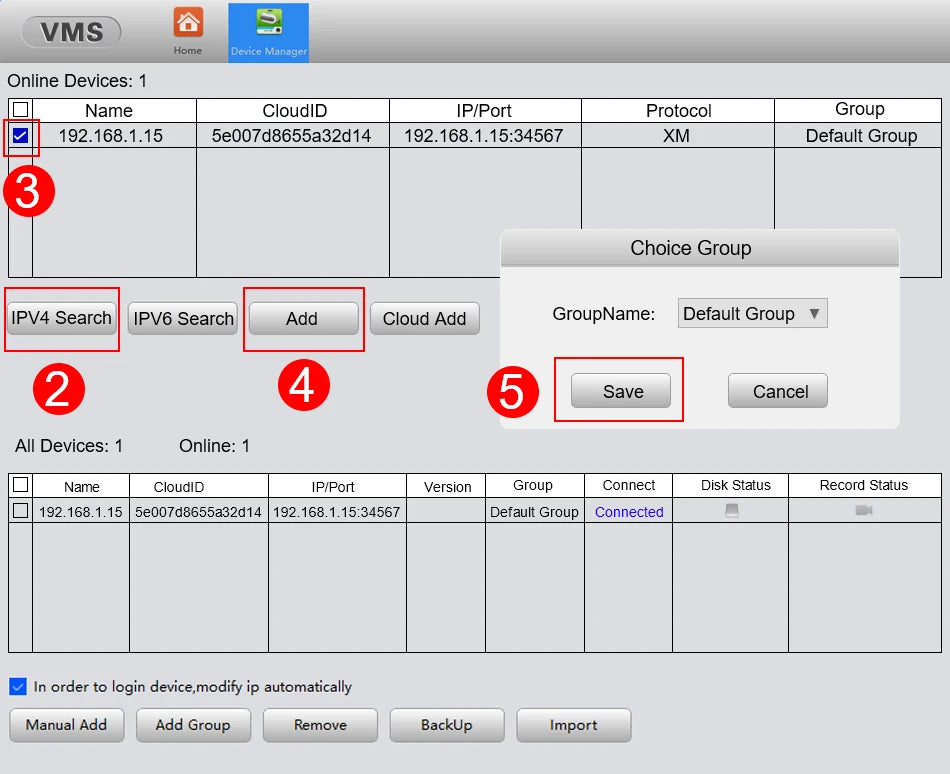Click the record status camera icon

(864, 511)
